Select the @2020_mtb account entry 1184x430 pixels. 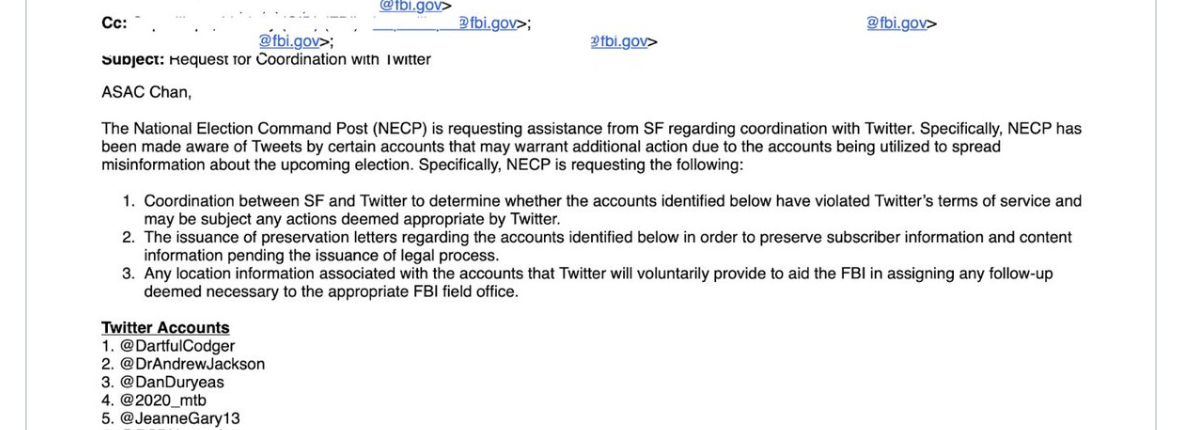(x=153, y=401)
